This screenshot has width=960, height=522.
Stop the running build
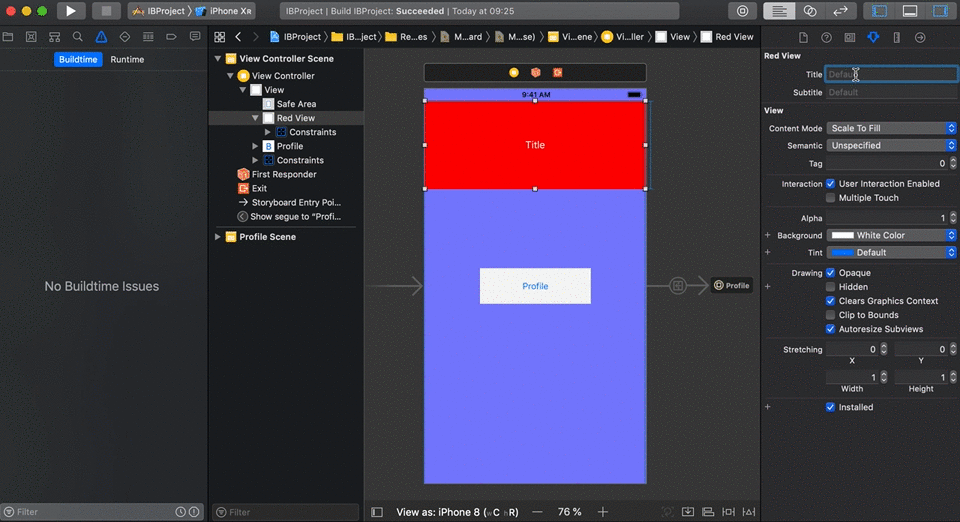click(106, 11)
